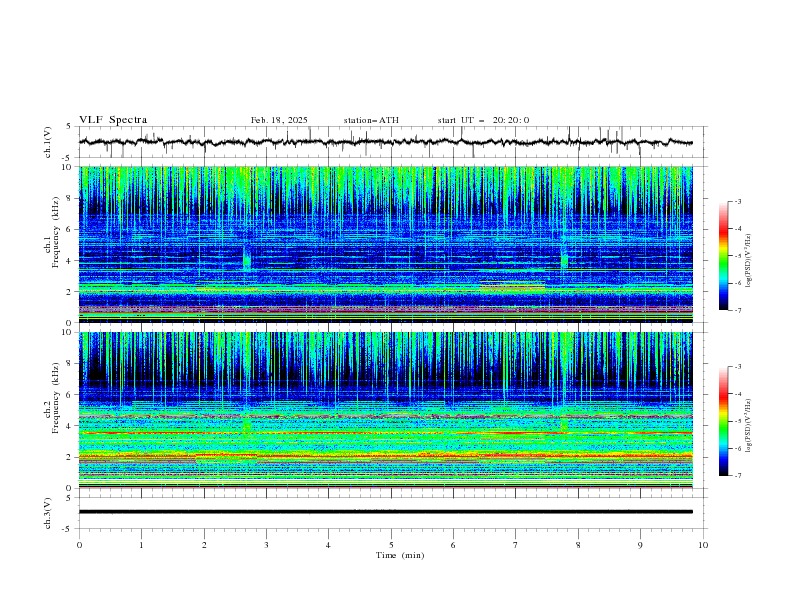Click the ch.2 frequency tick label "2"
This screenshot has height=612, width=792.
point(70,457)
